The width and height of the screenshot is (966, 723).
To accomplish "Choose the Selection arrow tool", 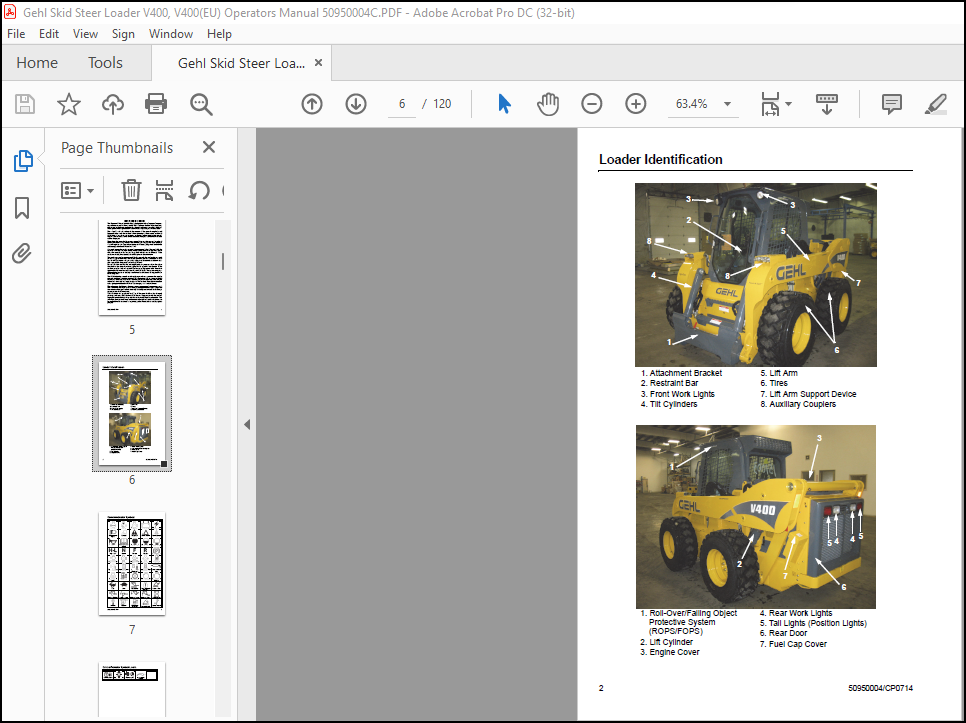I will (504, 104).
